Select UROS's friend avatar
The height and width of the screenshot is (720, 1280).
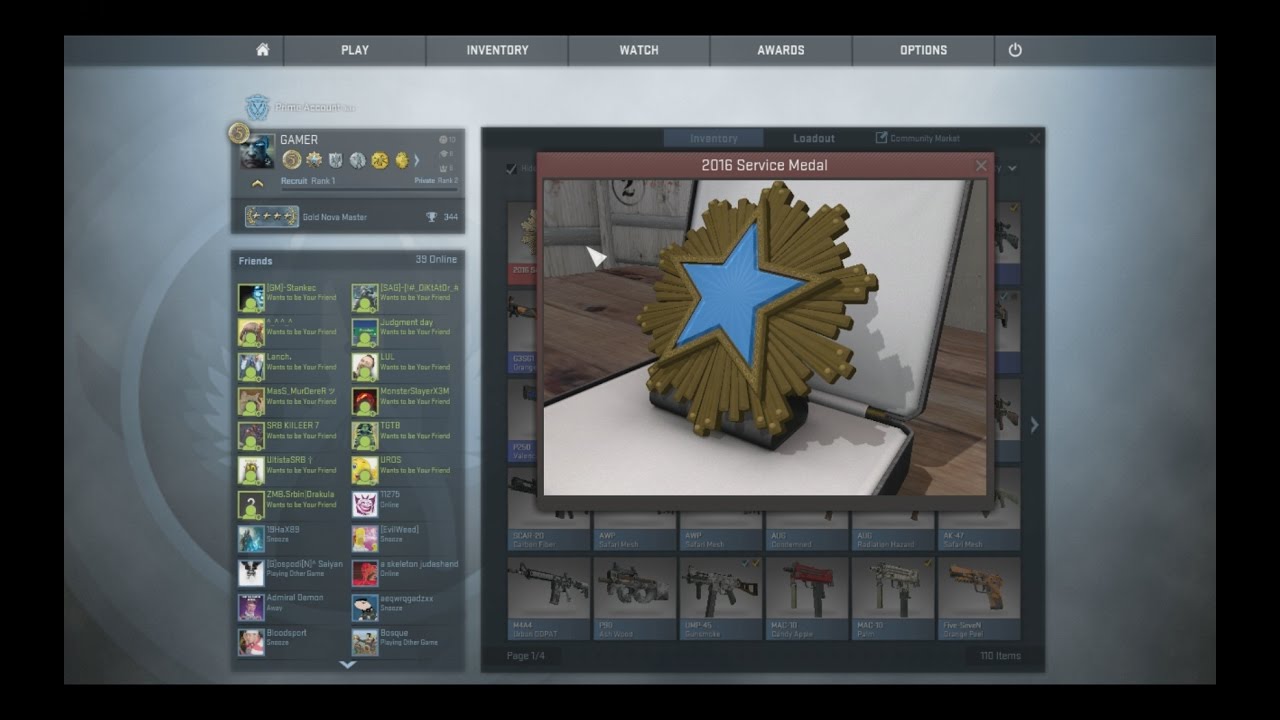pyautogui.click(x=365, y=470)
